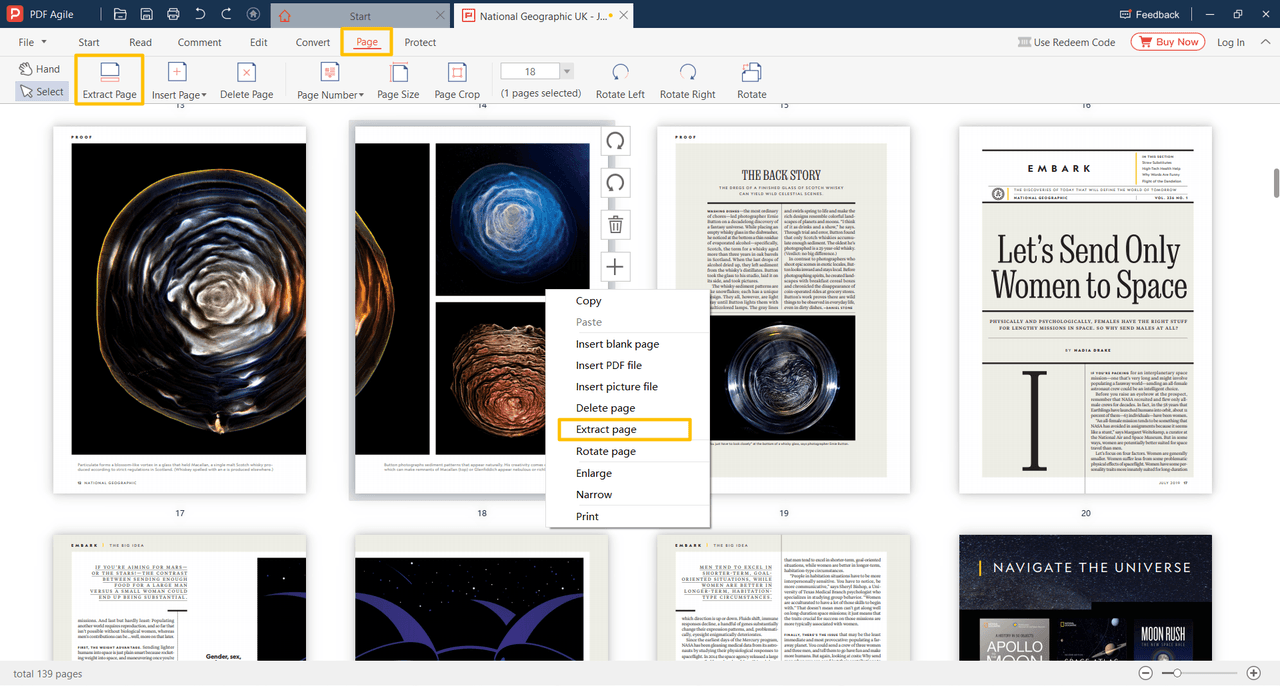The height and width of the screenshot is (686, 1280).
Task: Click the Undo arrow icon
Action: (x=200, y=15)
